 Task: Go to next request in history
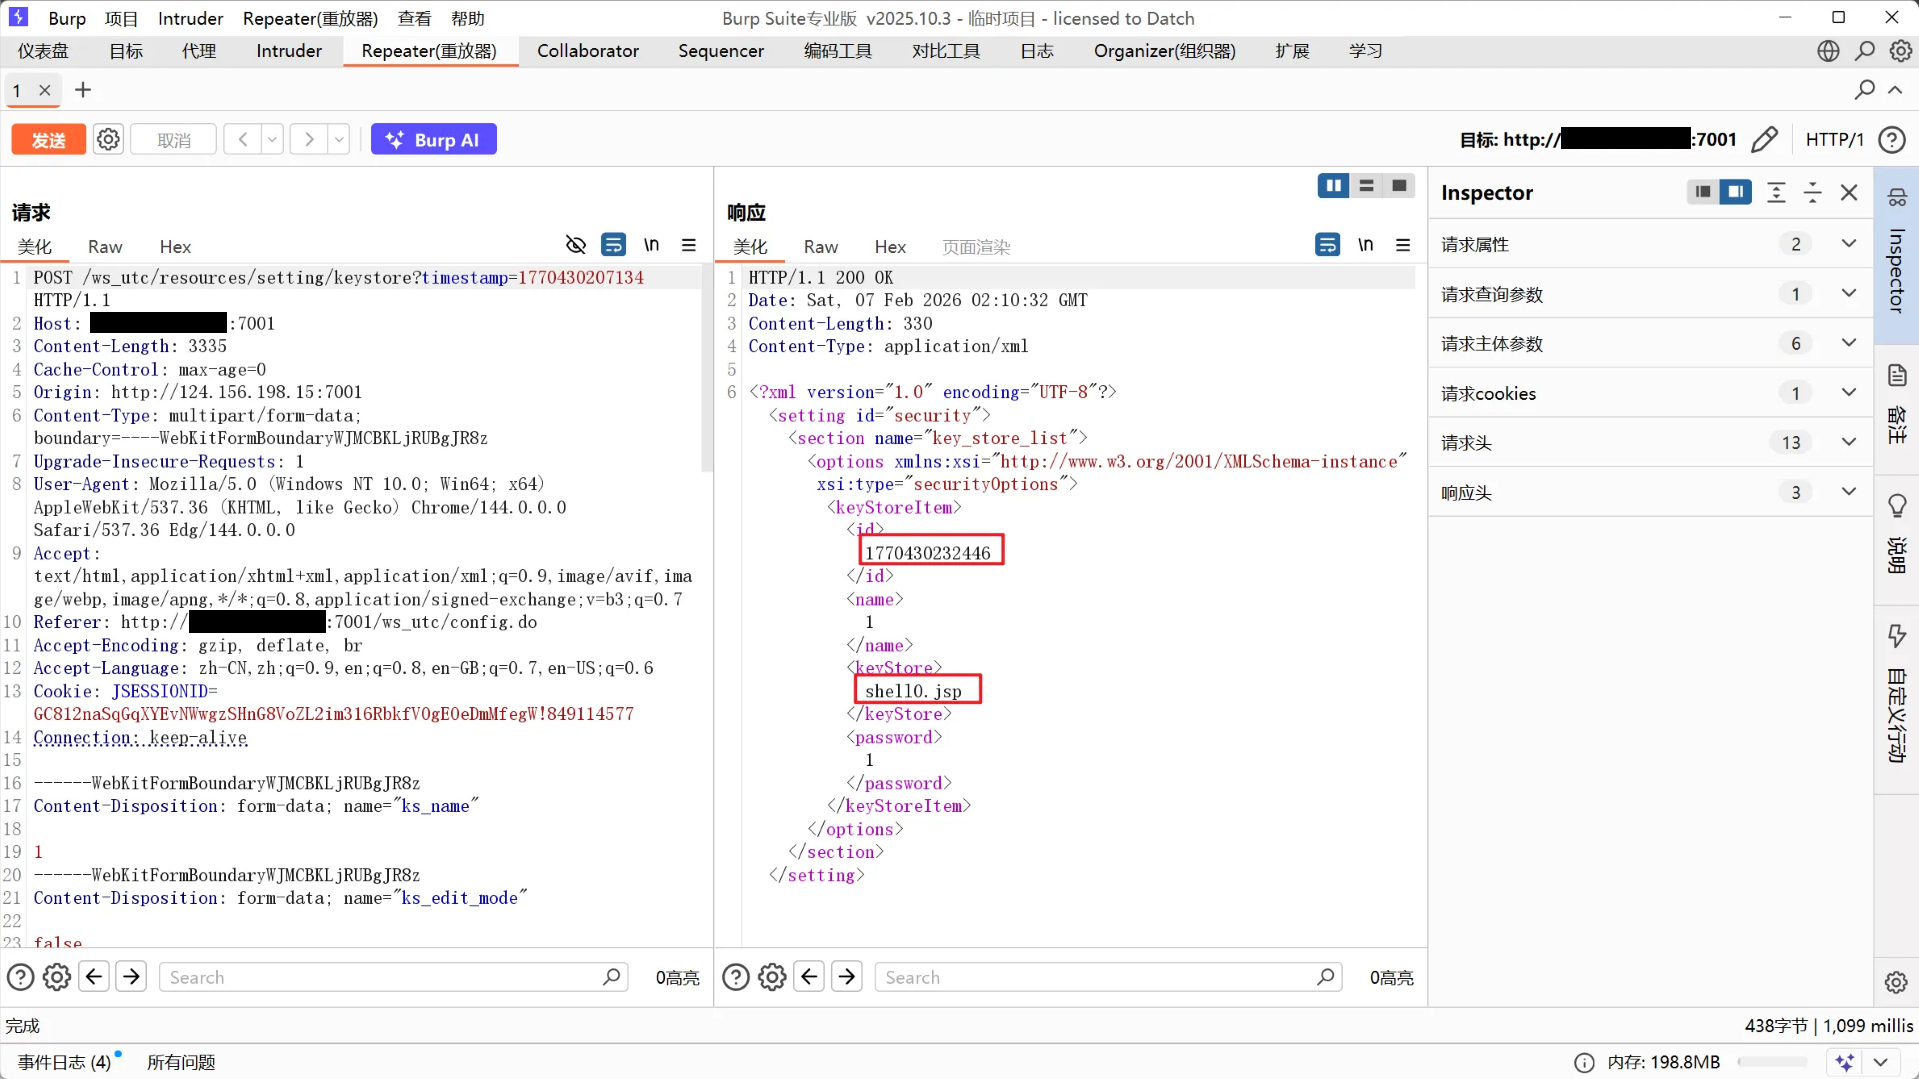pyautogui.click(x=309, y=139)
